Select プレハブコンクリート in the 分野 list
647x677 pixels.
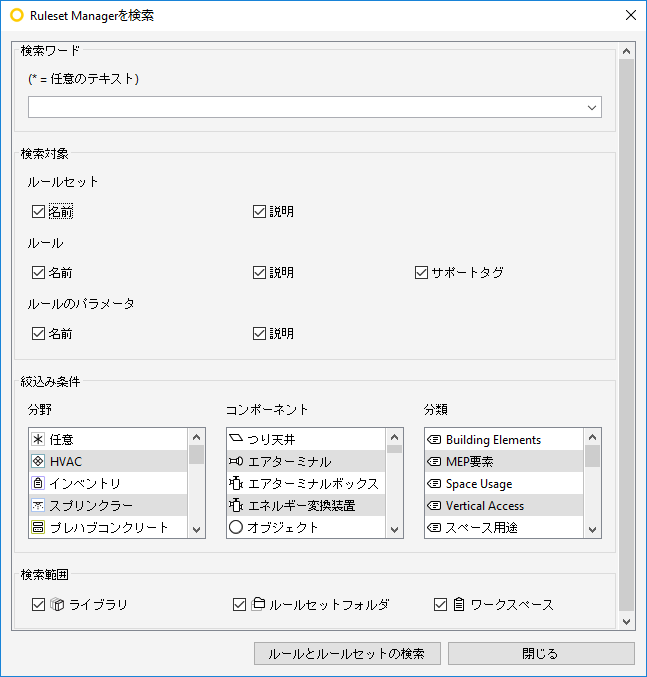coord(108,527)
